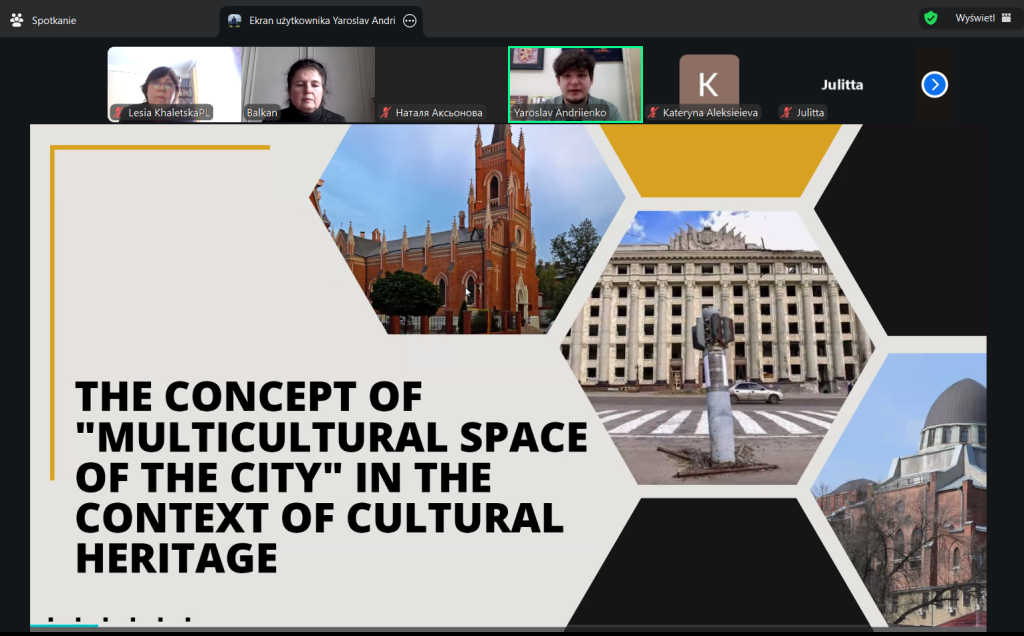The width and height of the screenshot is (1024, 636).
Task: Click Kateryna Aleksieieva's K avatar
Action: 708,82
